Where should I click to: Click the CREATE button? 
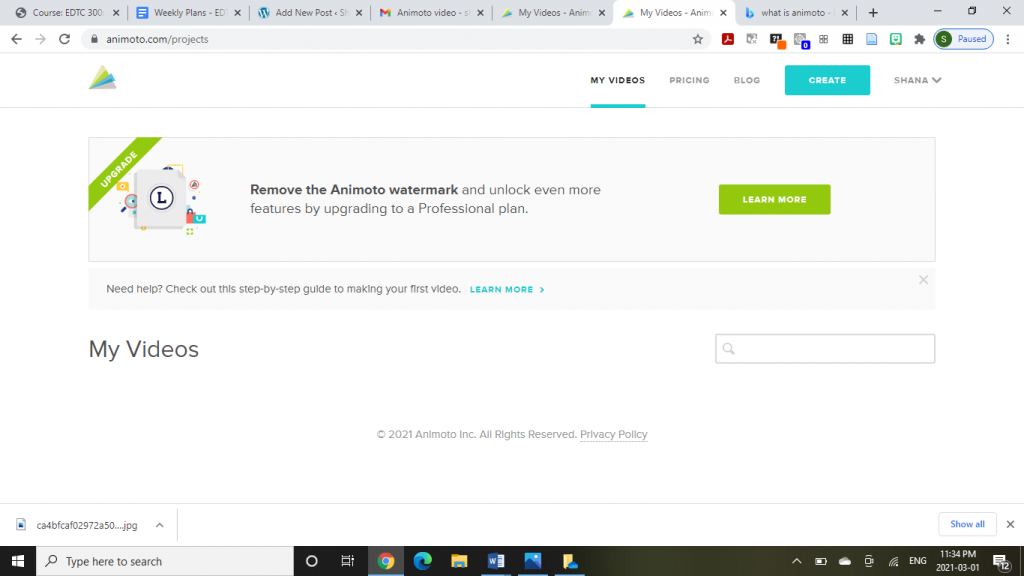point(827,80)
